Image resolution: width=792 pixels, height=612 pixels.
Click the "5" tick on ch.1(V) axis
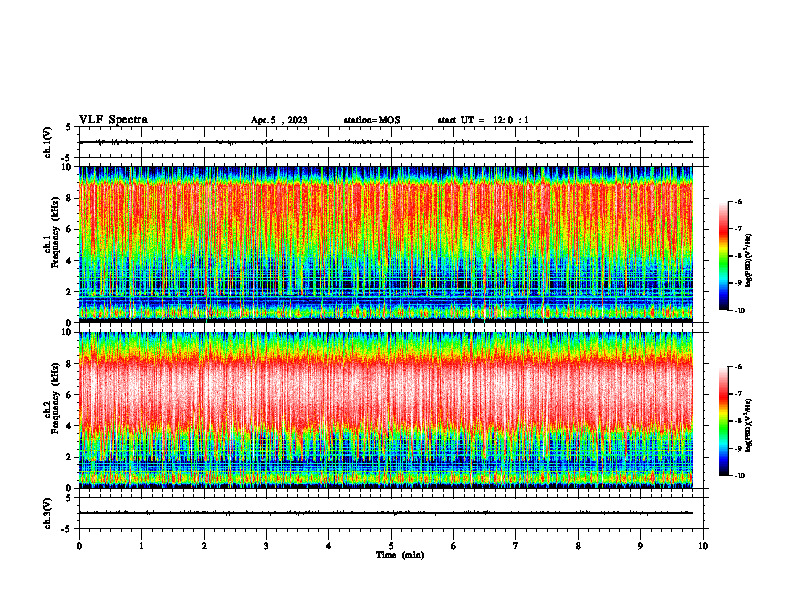pyautogui.click(x=70, y=127)
